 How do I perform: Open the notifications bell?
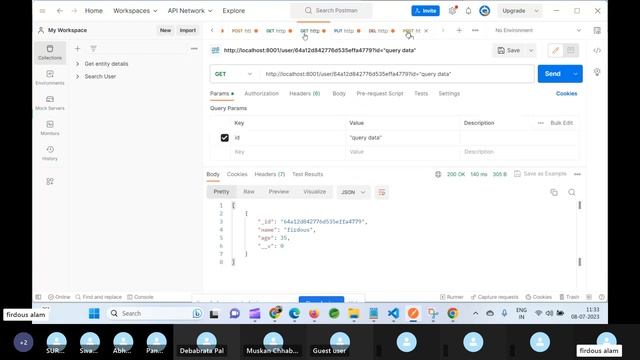point(468,11)
